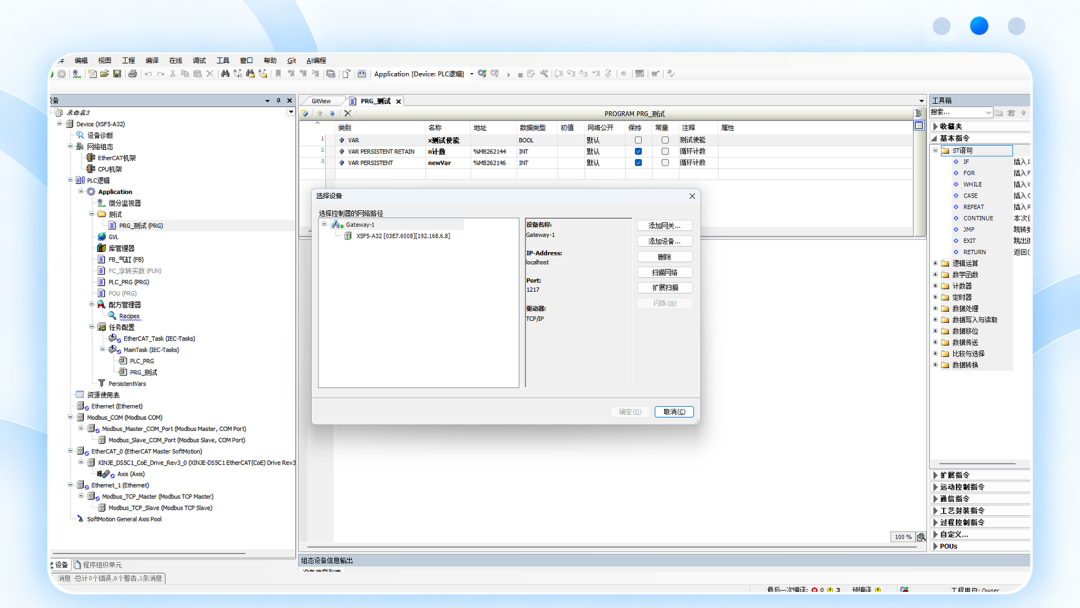Click the Print toolbar icon
Image resolution: width=1080 pixels, height=608 pixels.
[132, 74]
